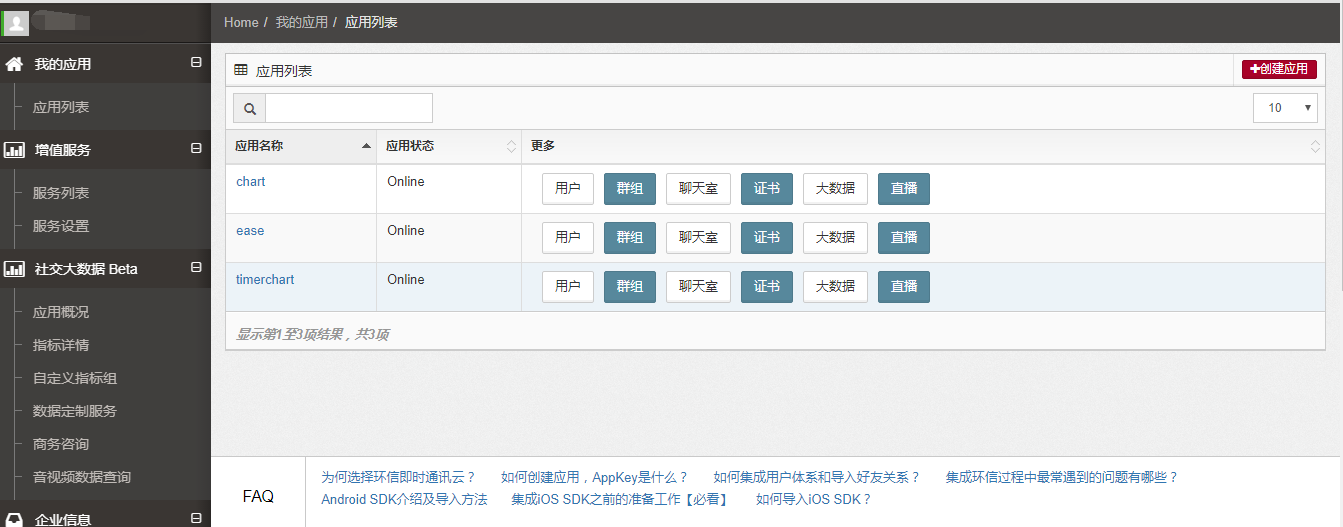Click the chart icon beside 增值服务
The height and width of the screenshot is (527, 1343).
pos(14,150)
